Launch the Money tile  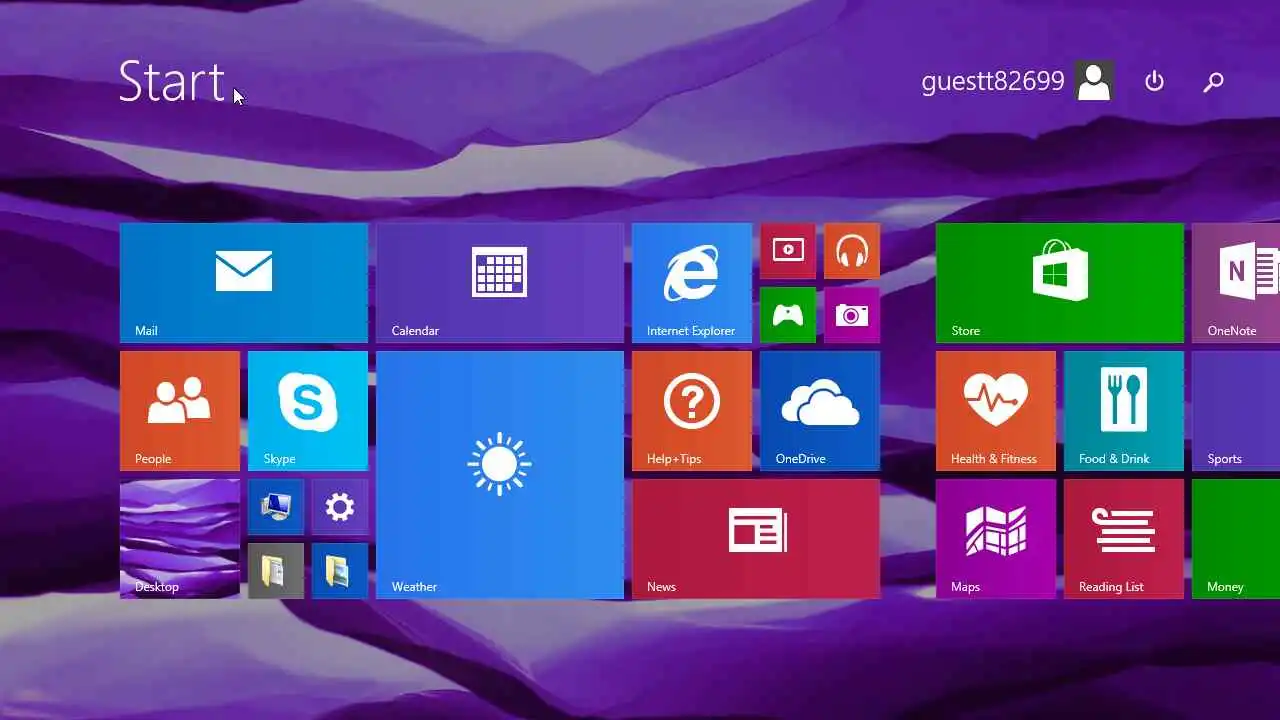[x=1236, y=539]
